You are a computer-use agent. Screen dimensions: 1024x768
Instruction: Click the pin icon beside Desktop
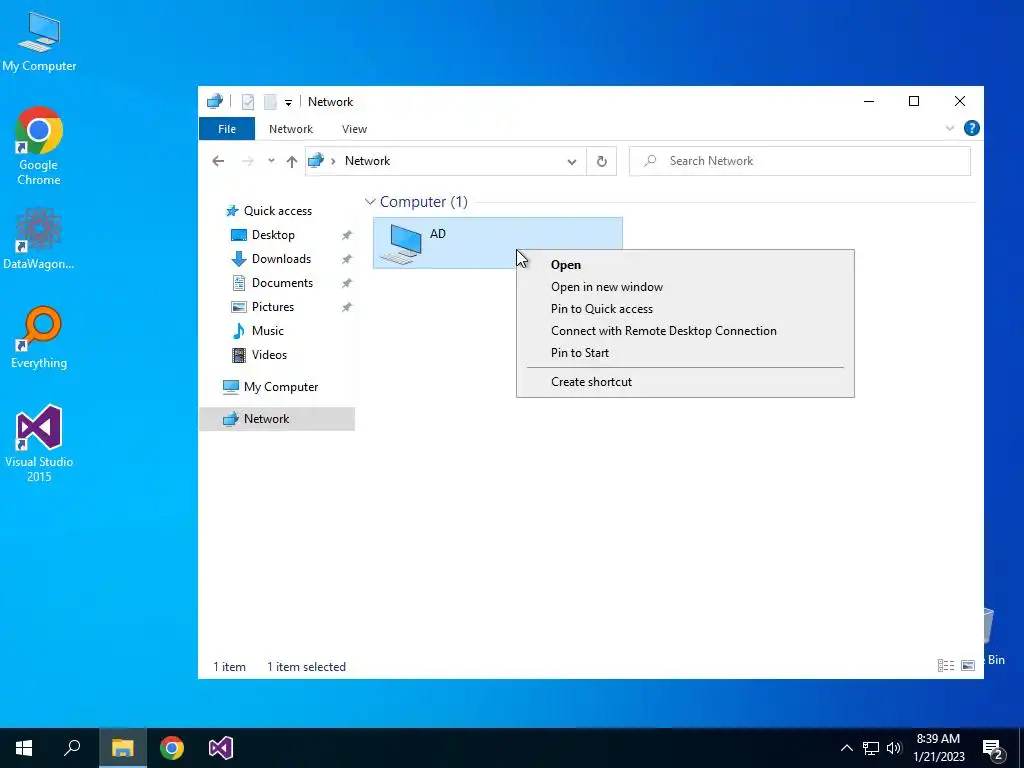click(x=347, y=235)
